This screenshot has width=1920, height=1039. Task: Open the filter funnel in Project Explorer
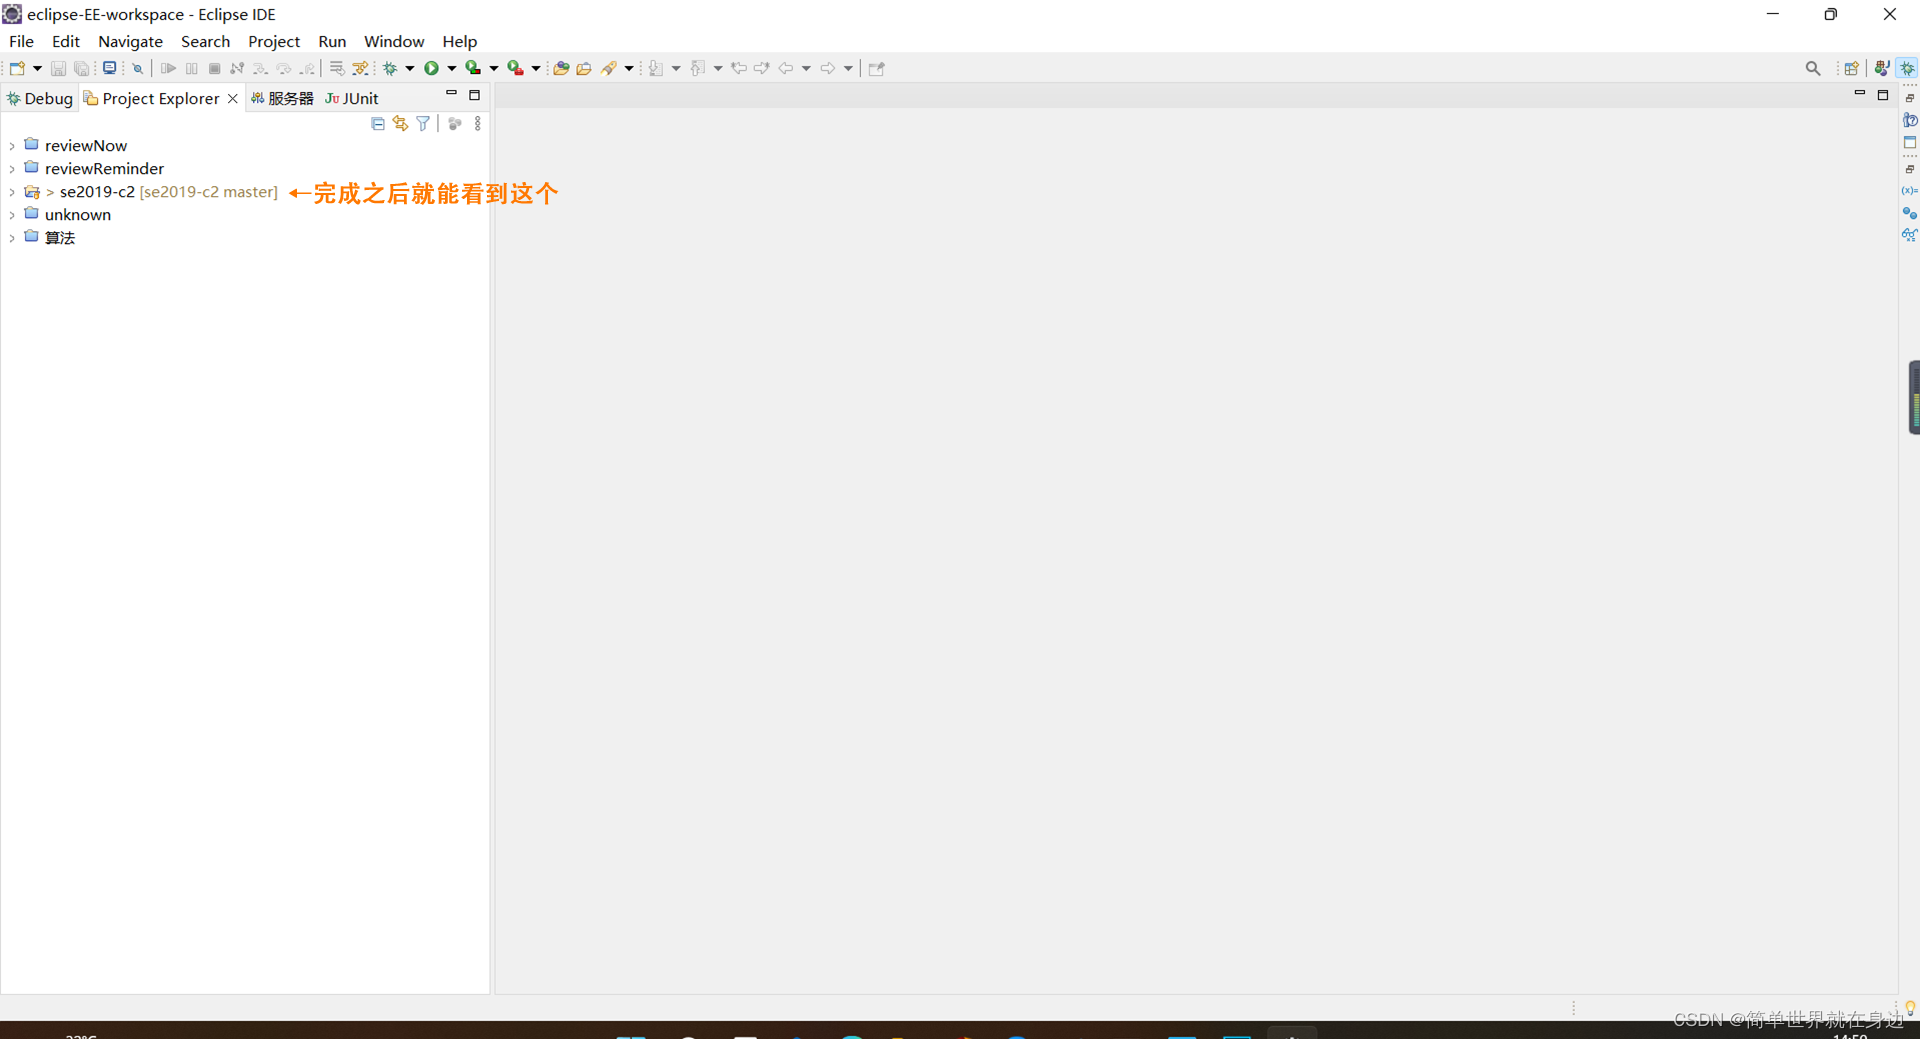coord(422,123)
